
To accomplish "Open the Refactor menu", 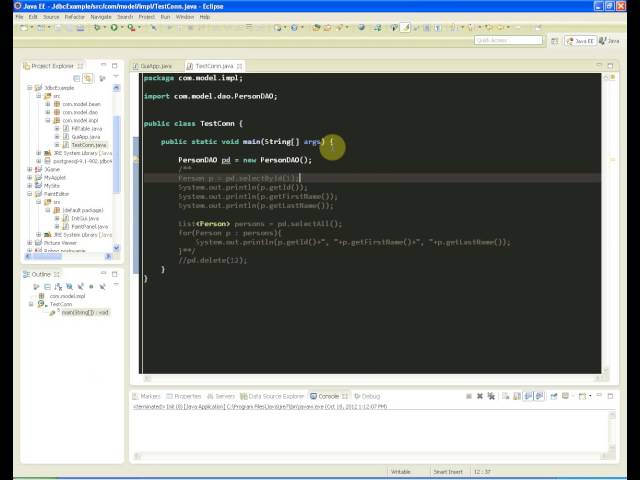I will pyautogui.click(x=75, y=17).
